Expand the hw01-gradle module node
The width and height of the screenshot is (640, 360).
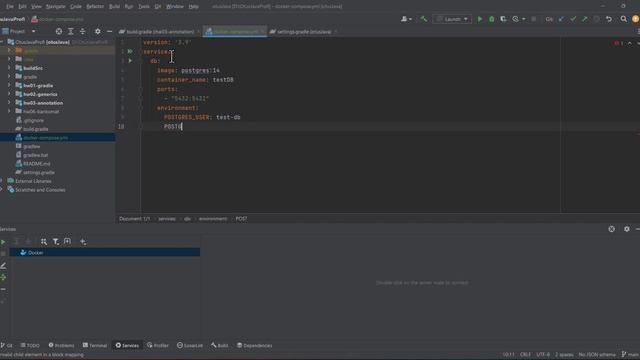9,85
